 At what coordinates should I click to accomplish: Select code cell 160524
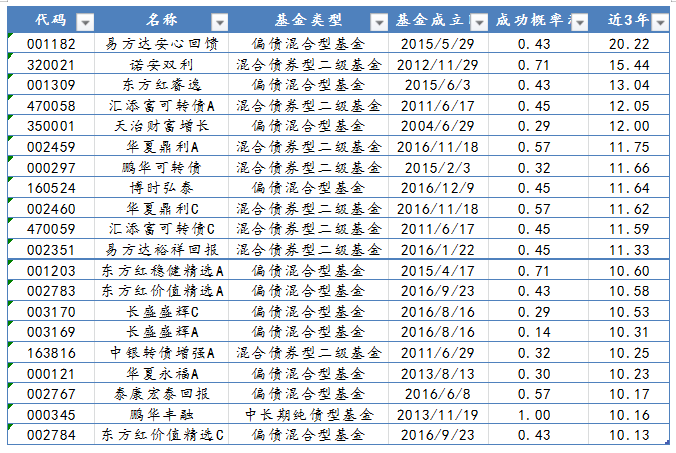pyautogui.click(x=51, y=188)
